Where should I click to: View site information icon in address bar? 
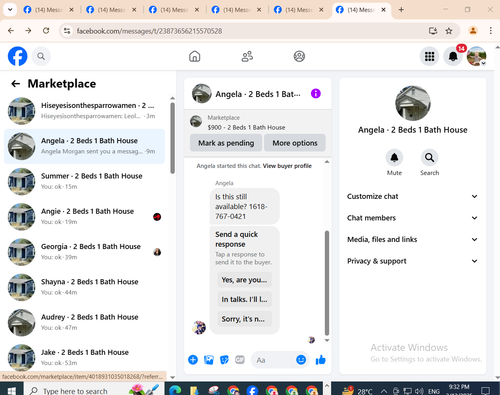(x=67, y=31)
